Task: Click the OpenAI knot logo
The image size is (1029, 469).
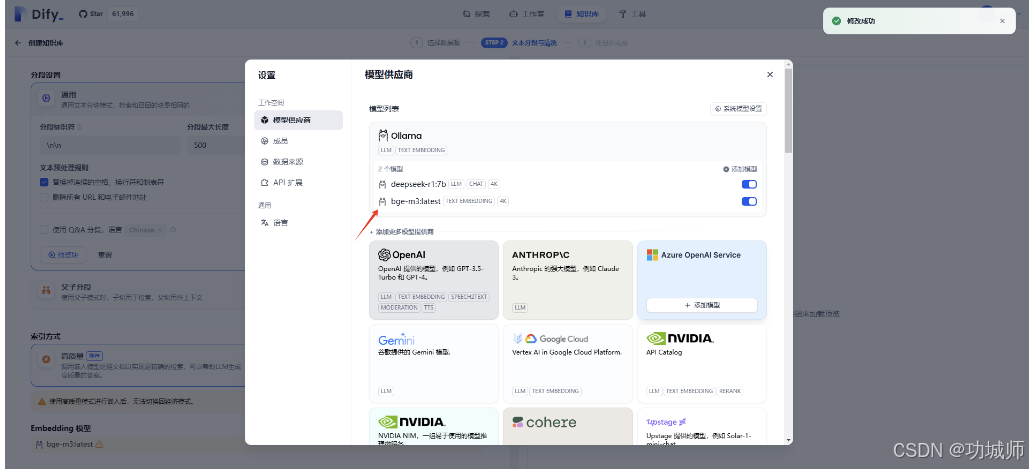Action: coord(385,255)
